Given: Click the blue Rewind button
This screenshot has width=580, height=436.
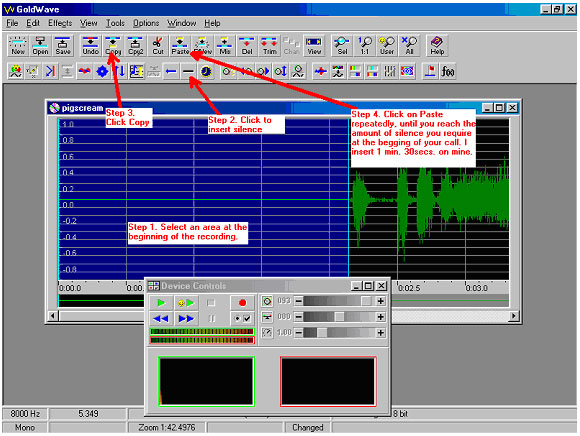Looking at the screenshot, I should coord(161,318).
